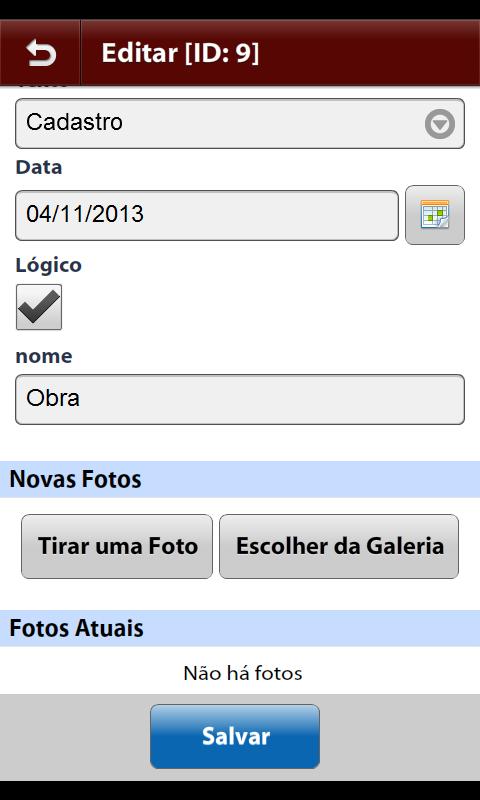The height and width of the screenshot is (800, 480).
Task: Tap the back arrow icon in header
Action: pyautogui.click(x=41, y=54)
